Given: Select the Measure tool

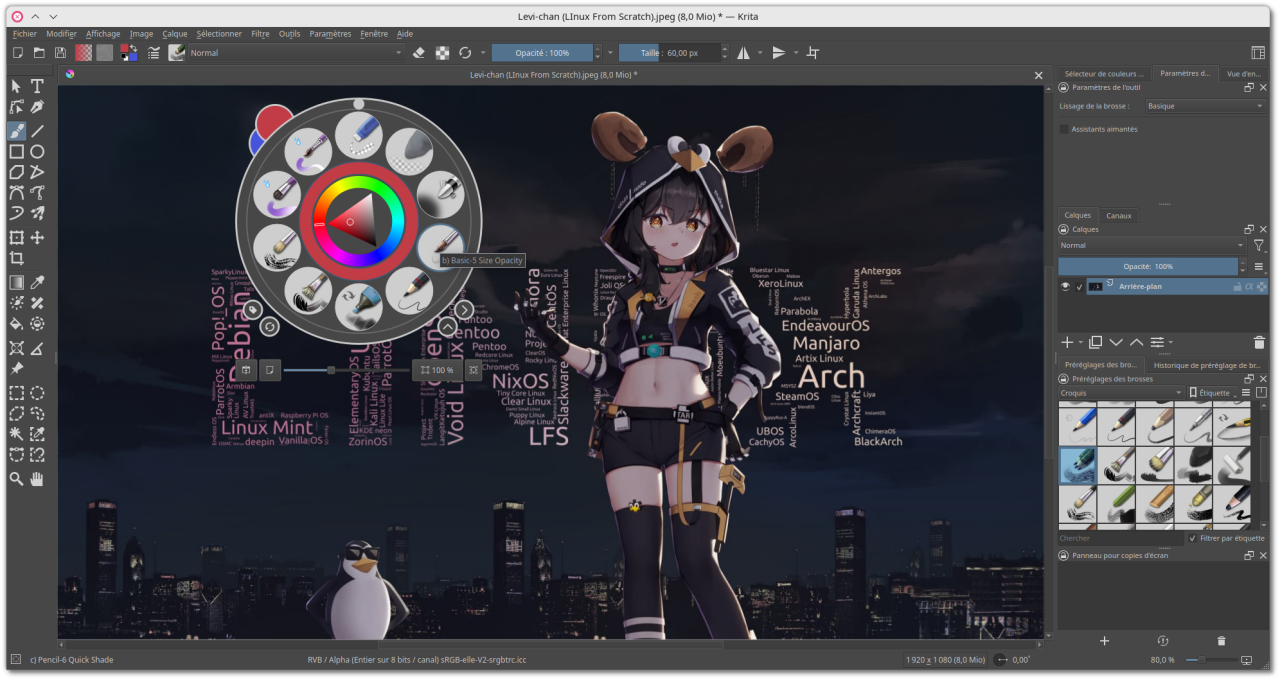Looking at the screenshot, I should click(37, 348).
